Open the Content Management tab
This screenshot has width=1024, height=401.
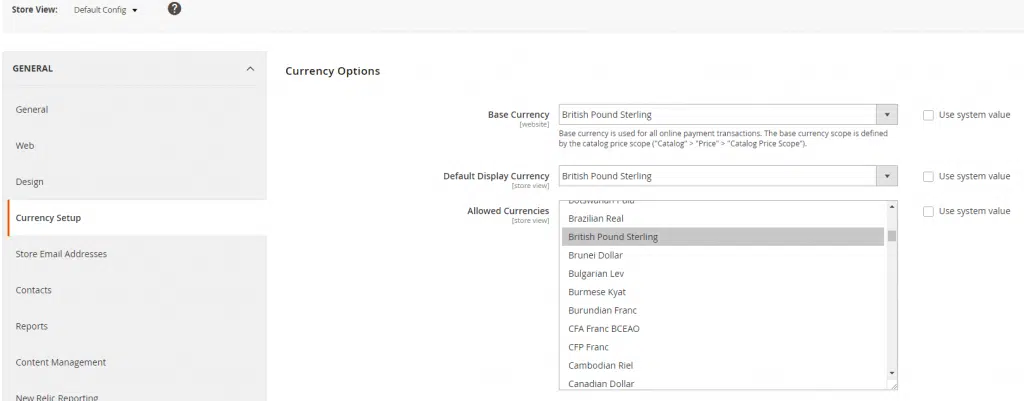(136, 362)
